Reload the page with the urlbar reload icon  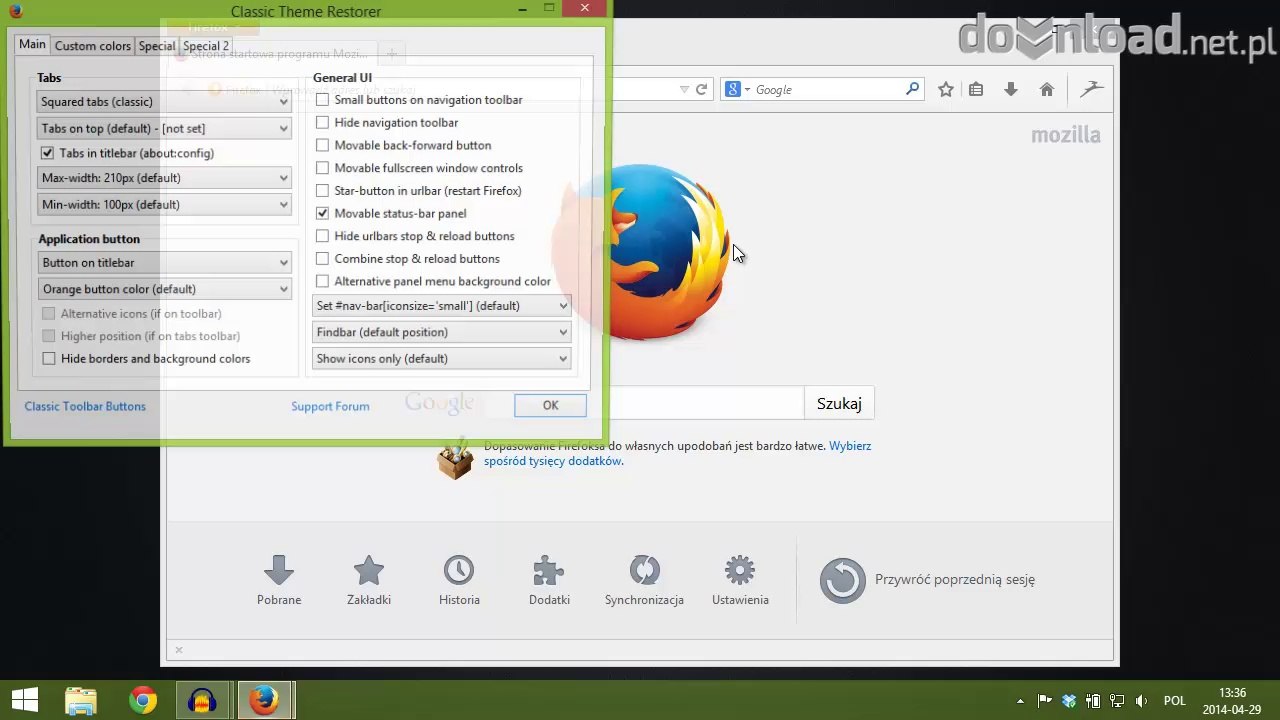point(702,90)
